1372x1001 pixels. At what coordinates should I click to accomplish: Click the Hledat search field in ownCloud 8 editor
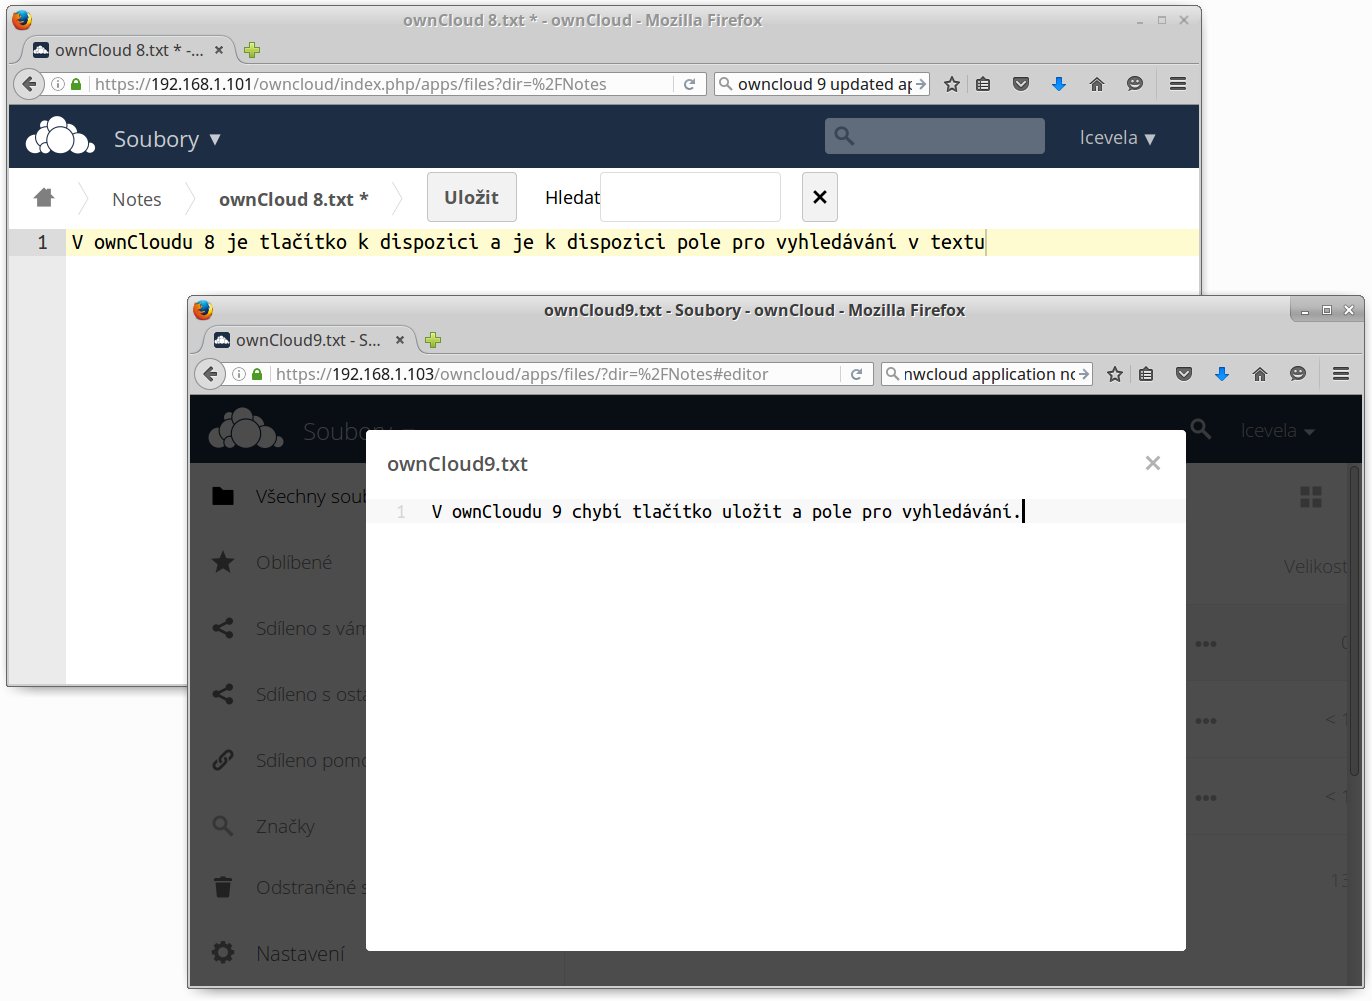[x=690, y=197]
